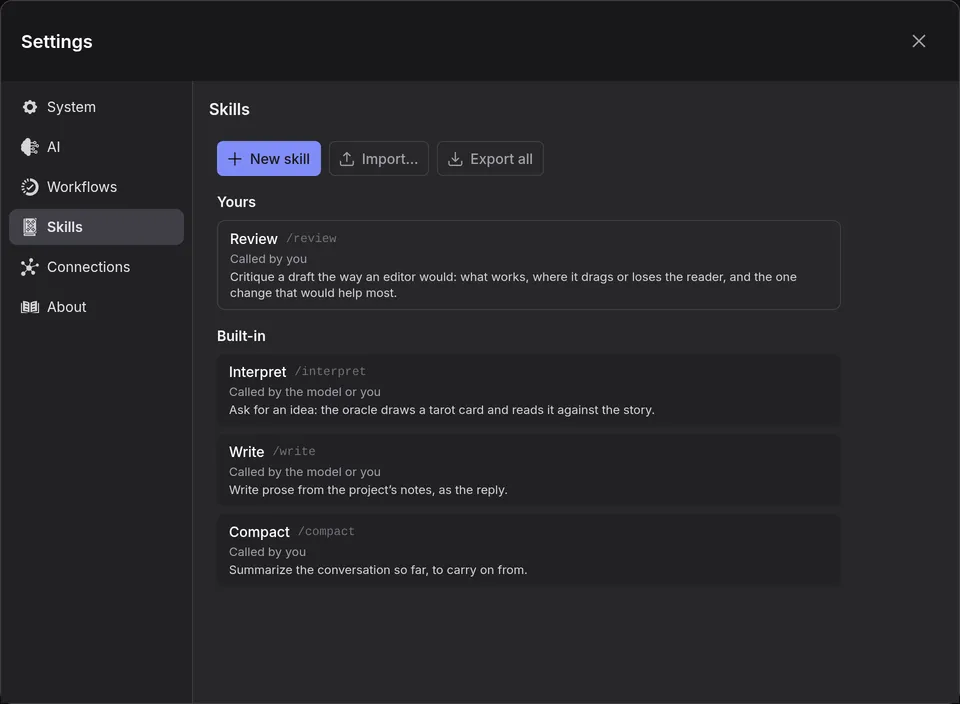
Task: Click the upload icon on Import
Action: (x=347, y=159)
